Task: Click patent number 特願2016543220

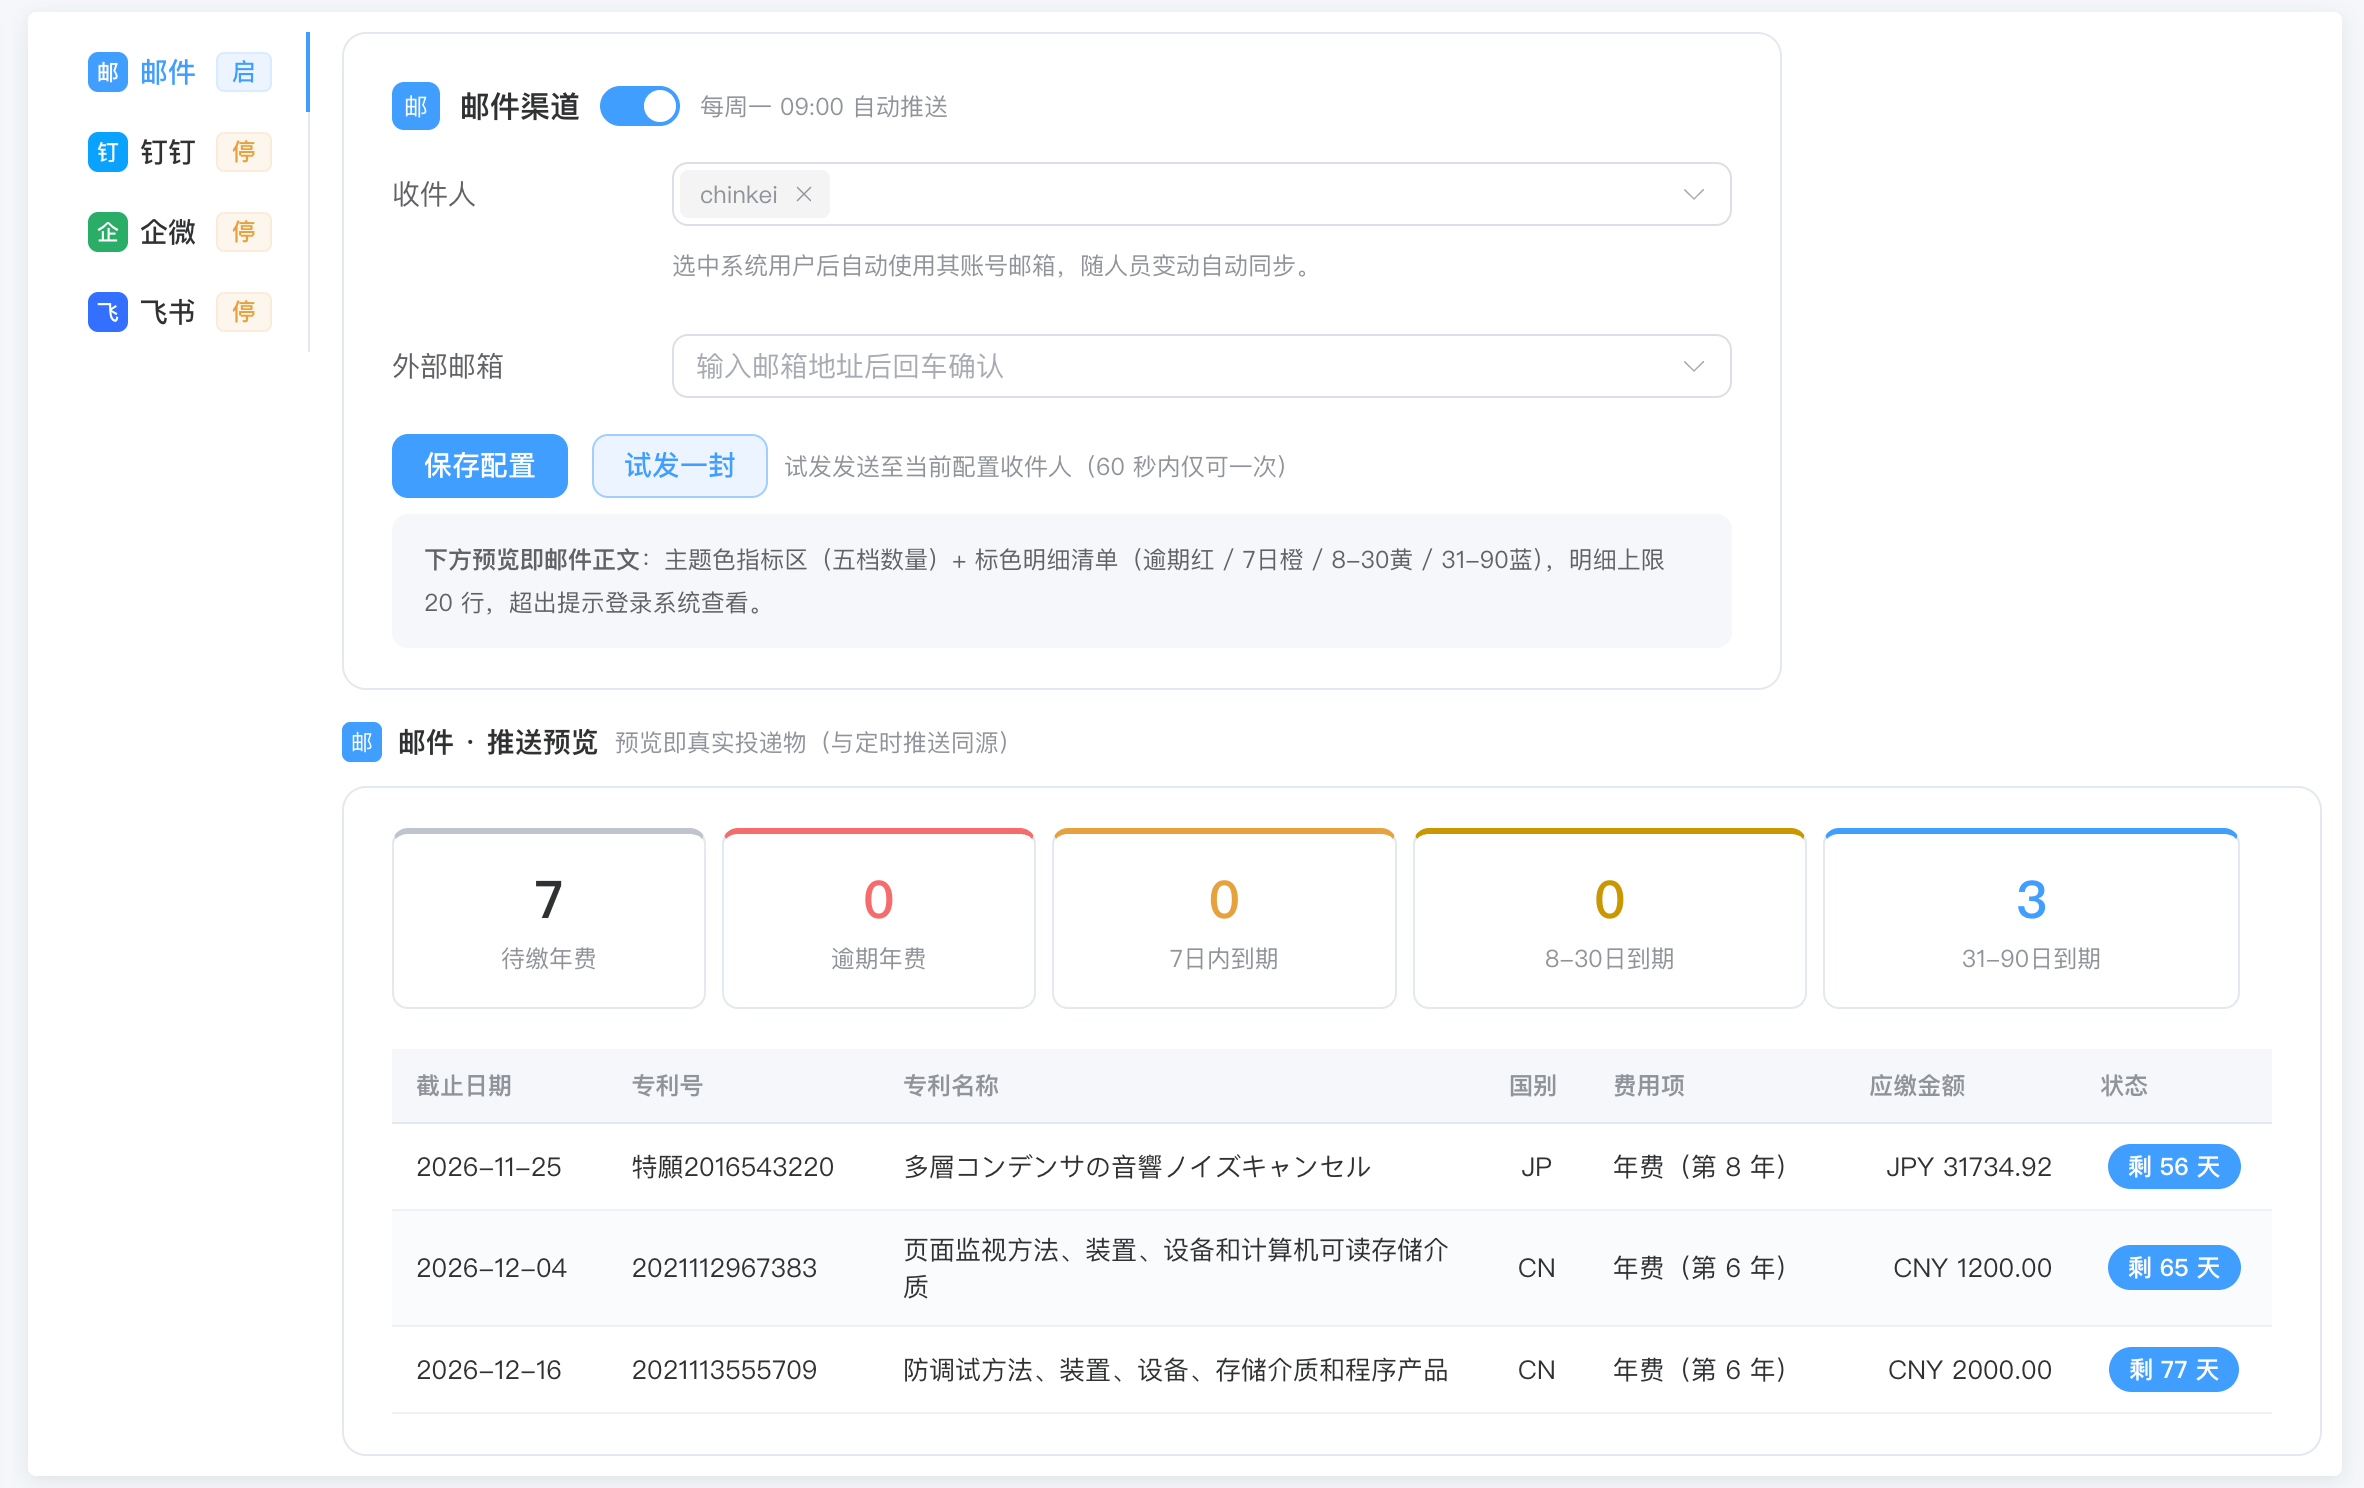Action: tap(733, 1167)
